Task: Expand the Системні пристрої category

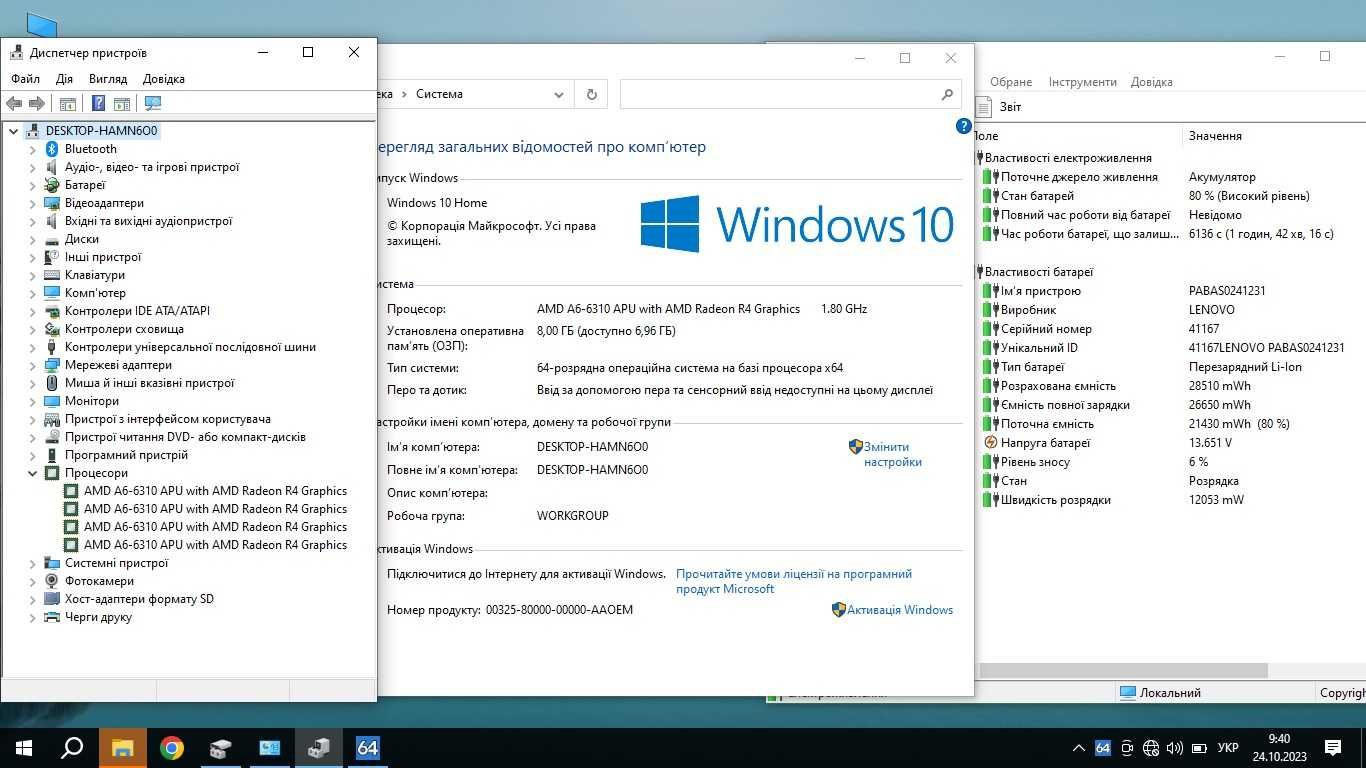Action: pos(32,563)
